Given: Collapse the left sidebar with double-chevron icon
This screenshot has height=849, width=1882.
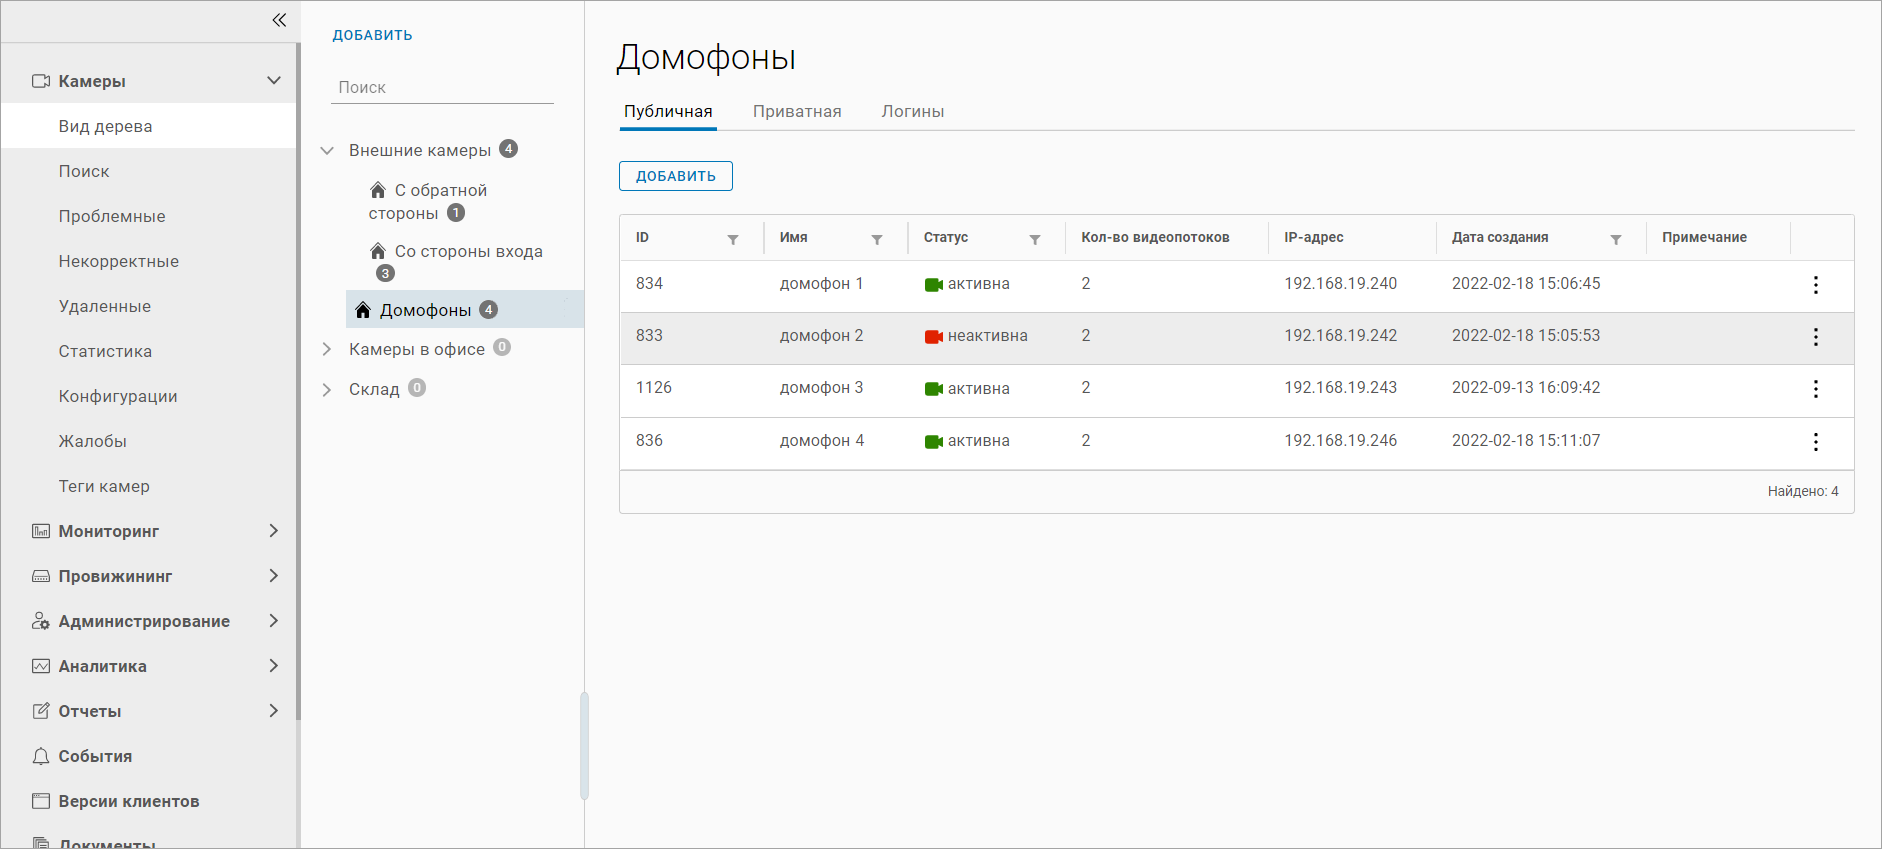Looking at the screenshot, I should click(x=279, y=20).
